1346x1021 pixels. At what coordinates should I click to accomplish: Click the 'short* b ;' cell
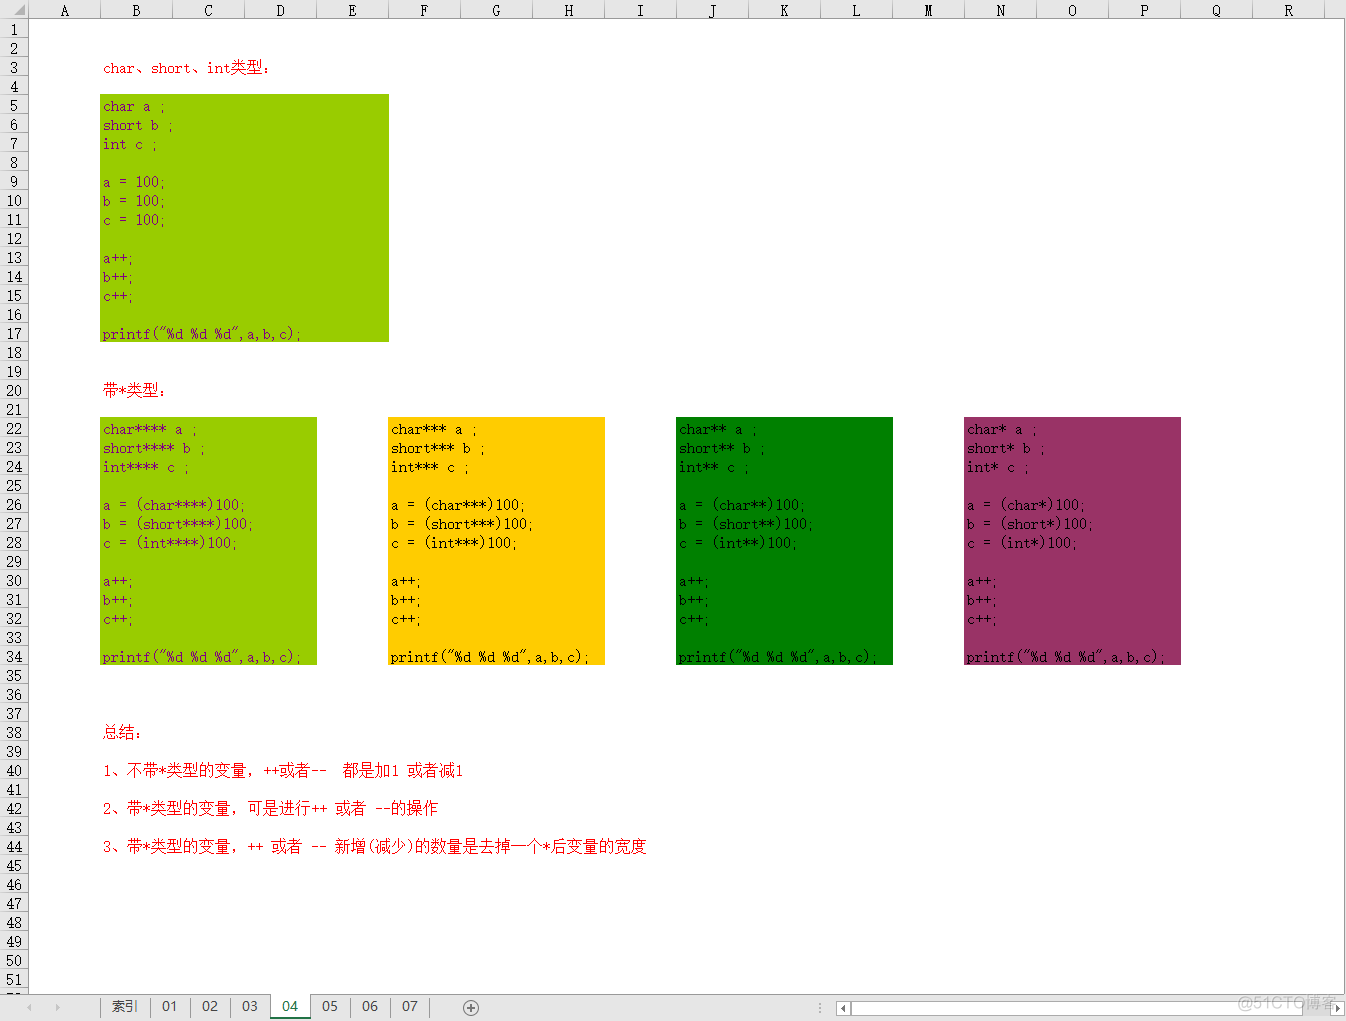[1006, 448]
